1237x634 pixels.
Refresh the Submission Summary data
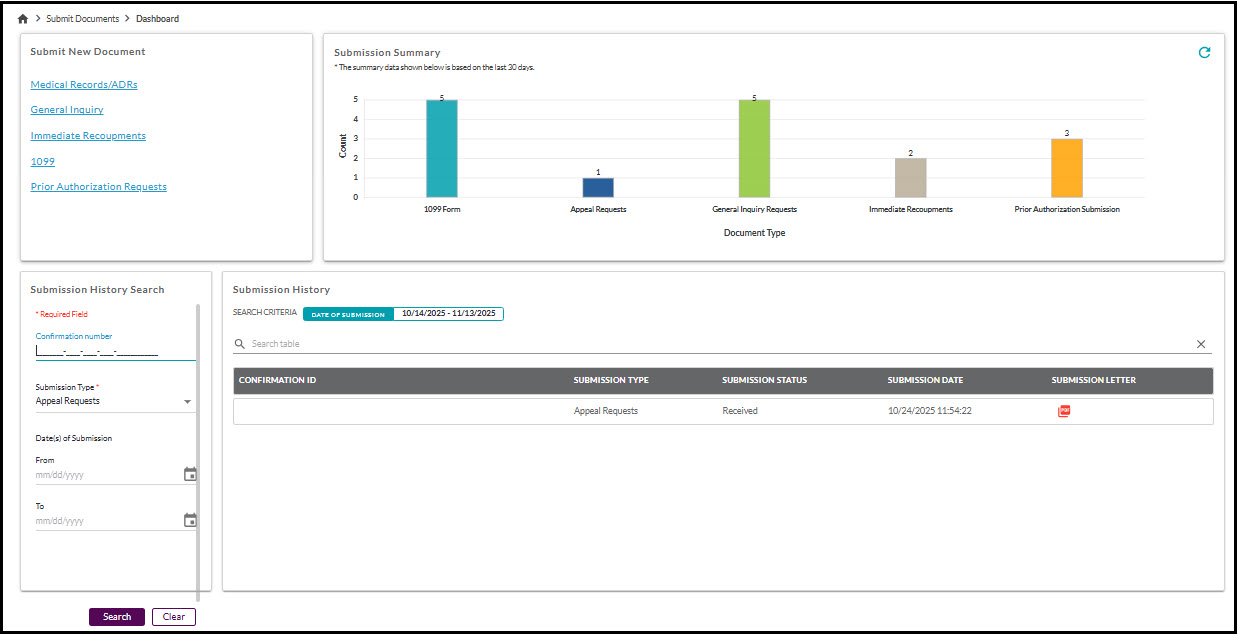[1204, 52]
